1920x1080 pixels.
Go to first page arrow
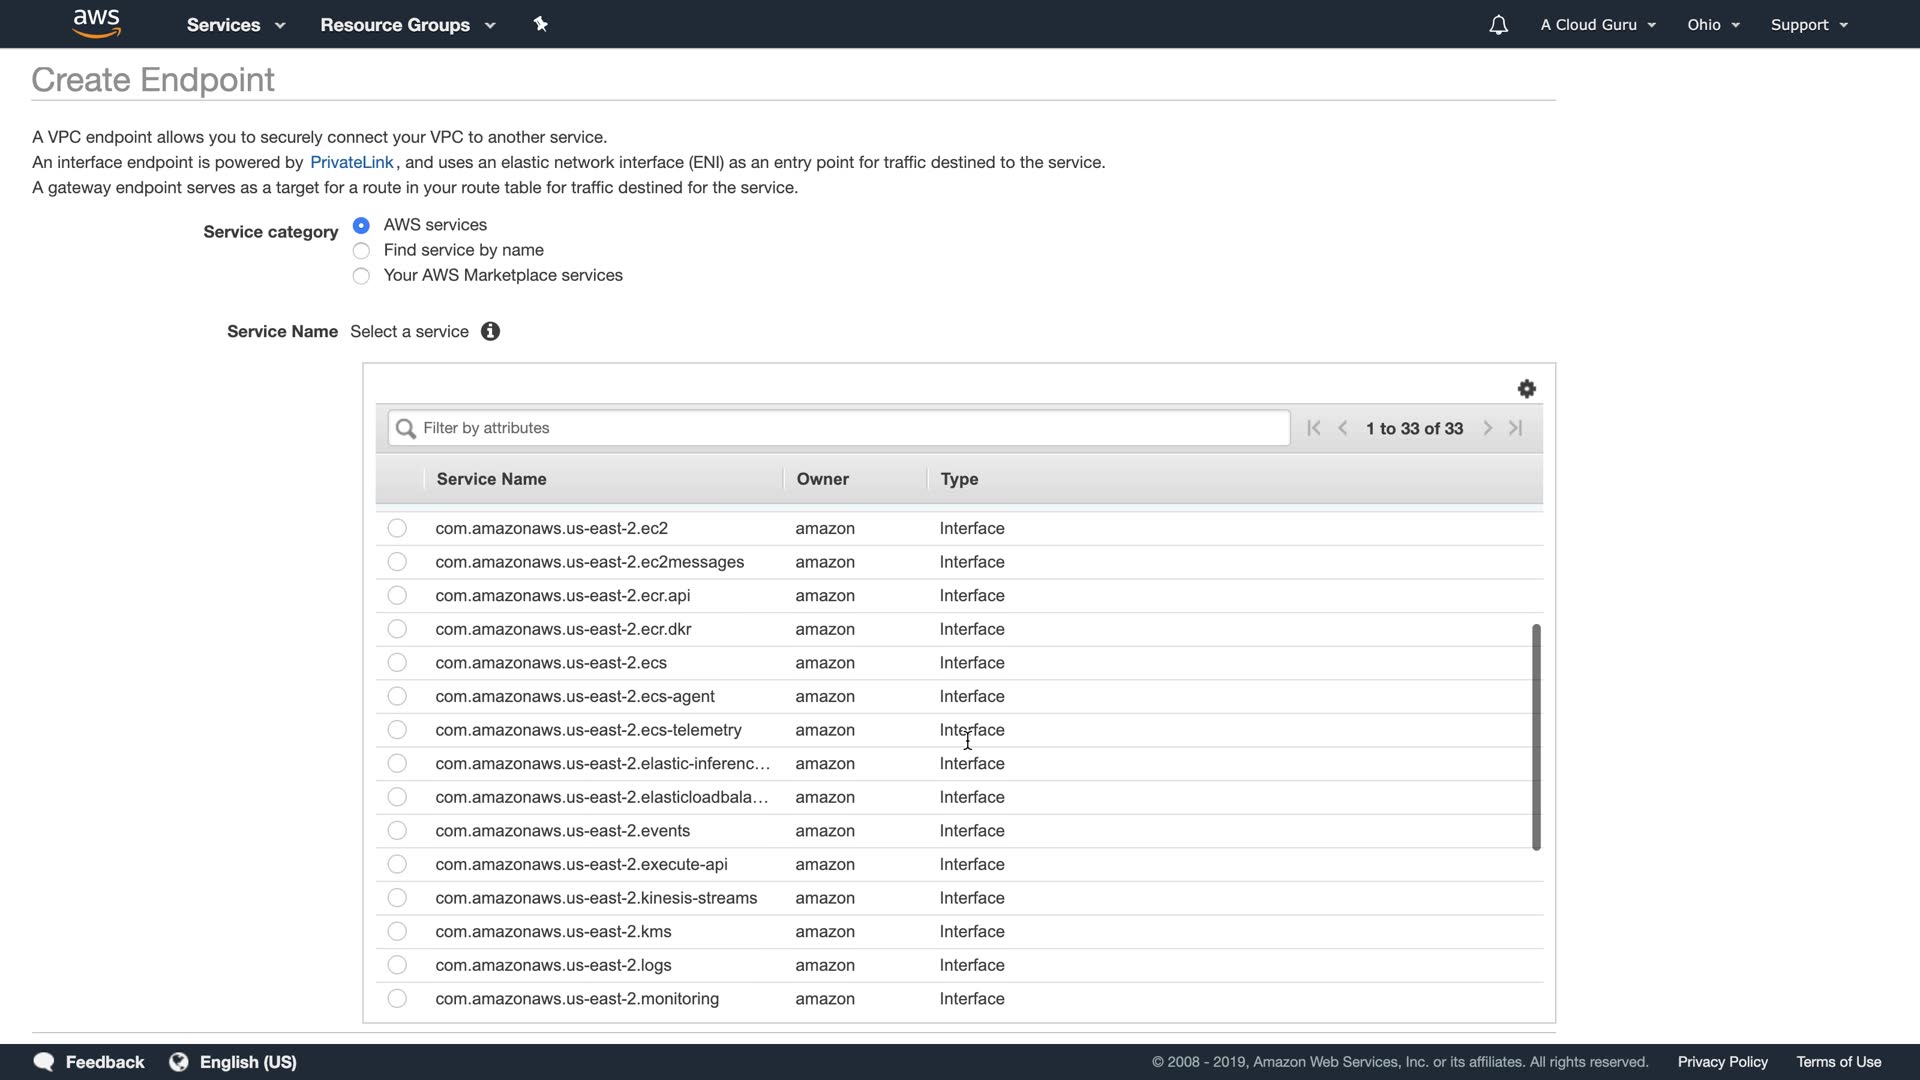pyautogui.click(x=1314, y=428)
